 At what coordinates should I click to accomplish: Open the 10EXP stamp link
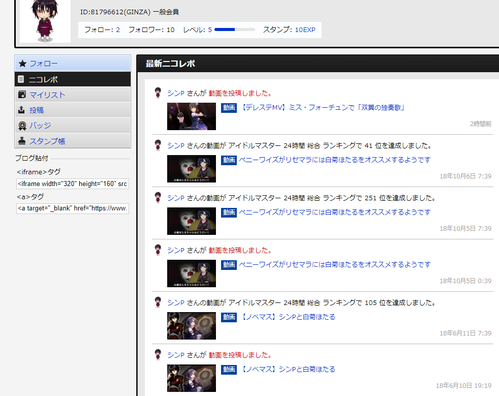point(305,30)
